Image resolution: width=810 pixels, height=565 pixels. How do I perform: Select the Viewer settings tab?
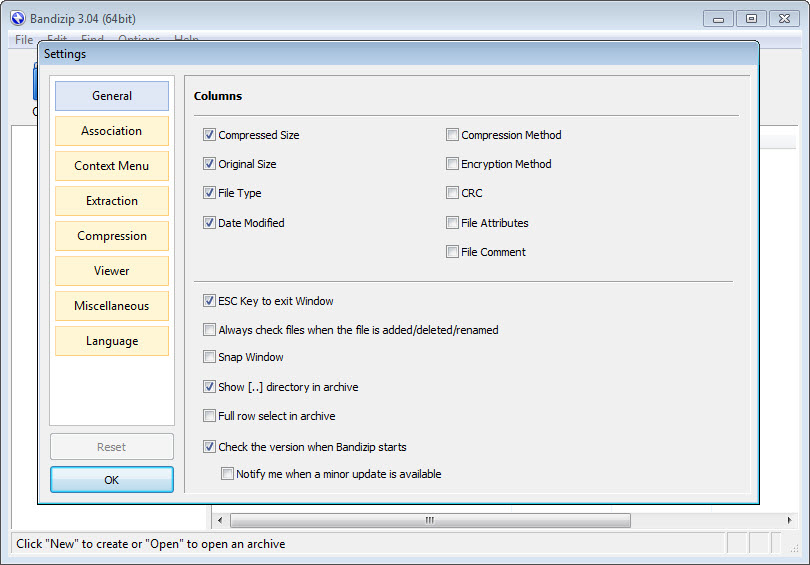(x=112, y=271)
